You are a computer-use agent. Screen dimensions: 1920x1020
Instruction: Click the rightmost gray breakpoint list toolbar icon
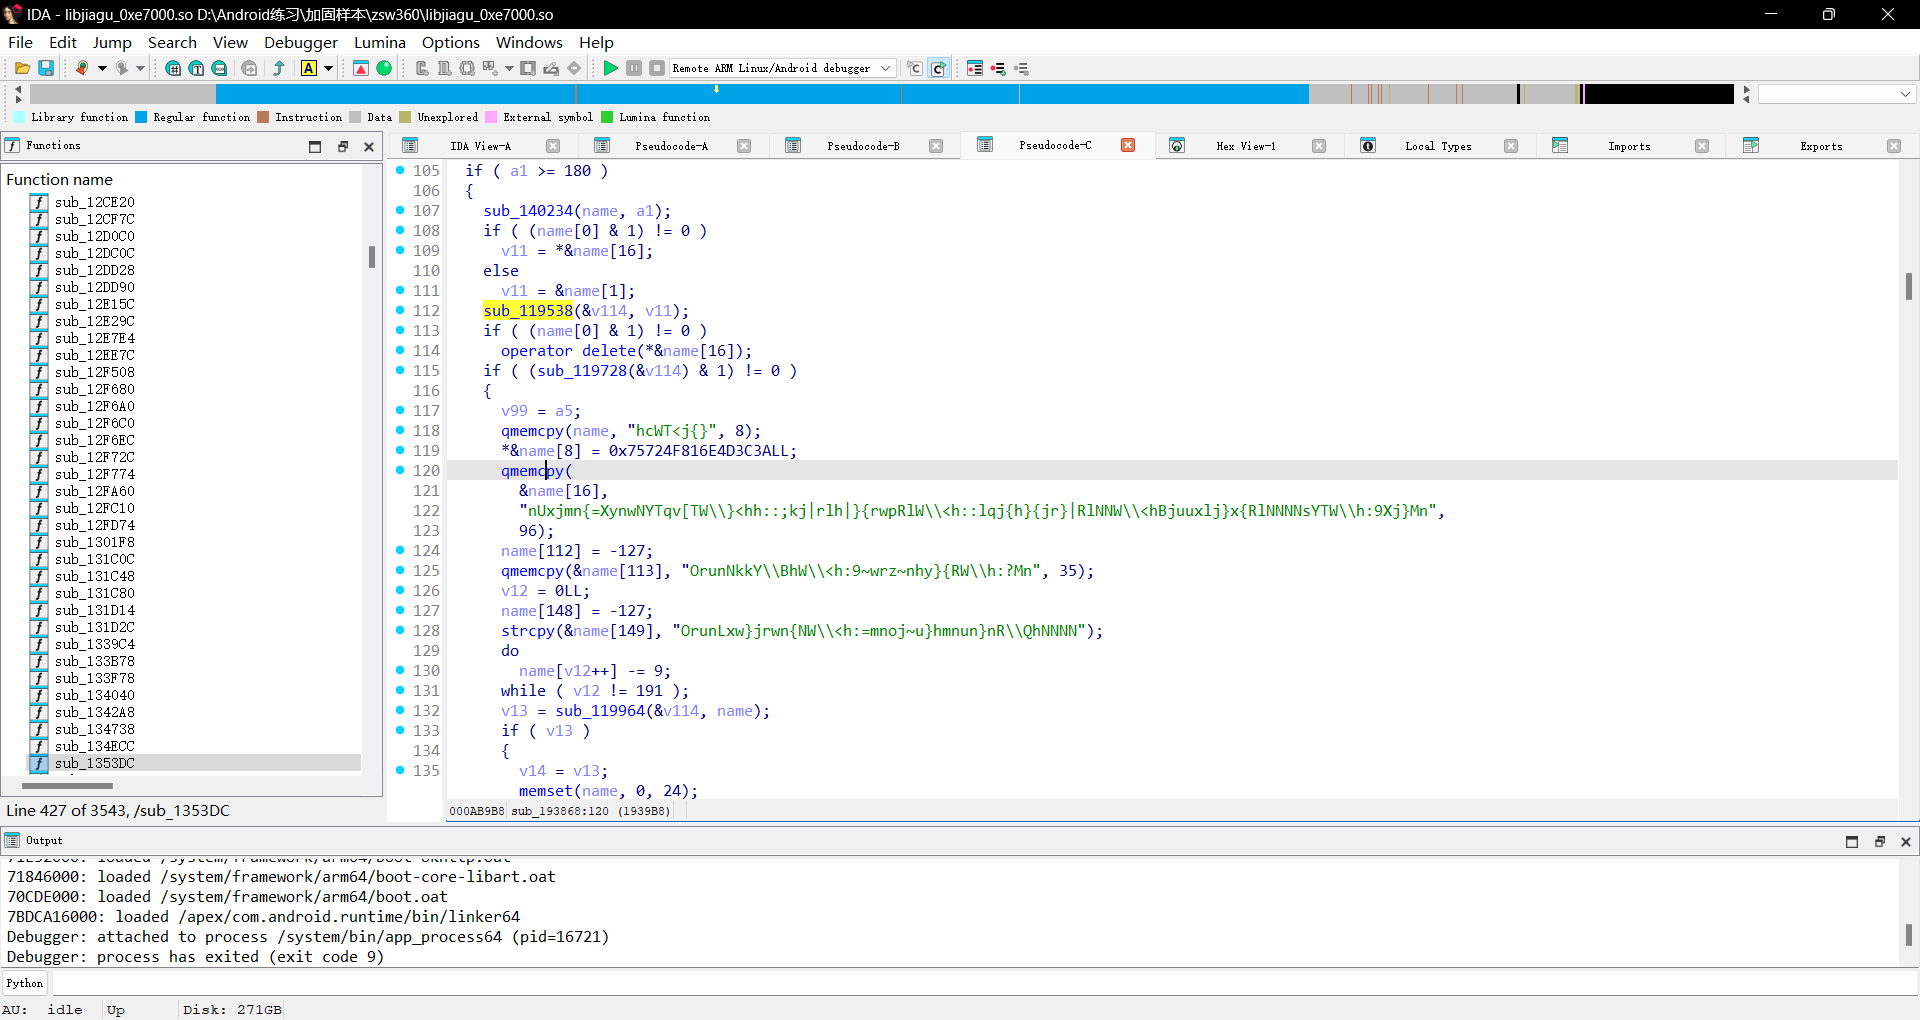(x=1021, y=68)
